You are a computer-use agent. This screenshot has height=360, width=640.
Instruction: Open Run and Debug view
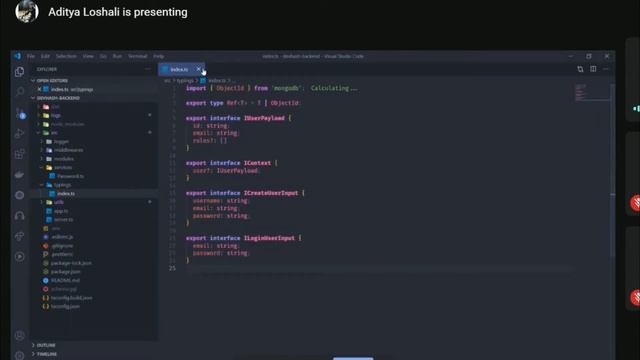pyautogui.click(x=19, y=133)
